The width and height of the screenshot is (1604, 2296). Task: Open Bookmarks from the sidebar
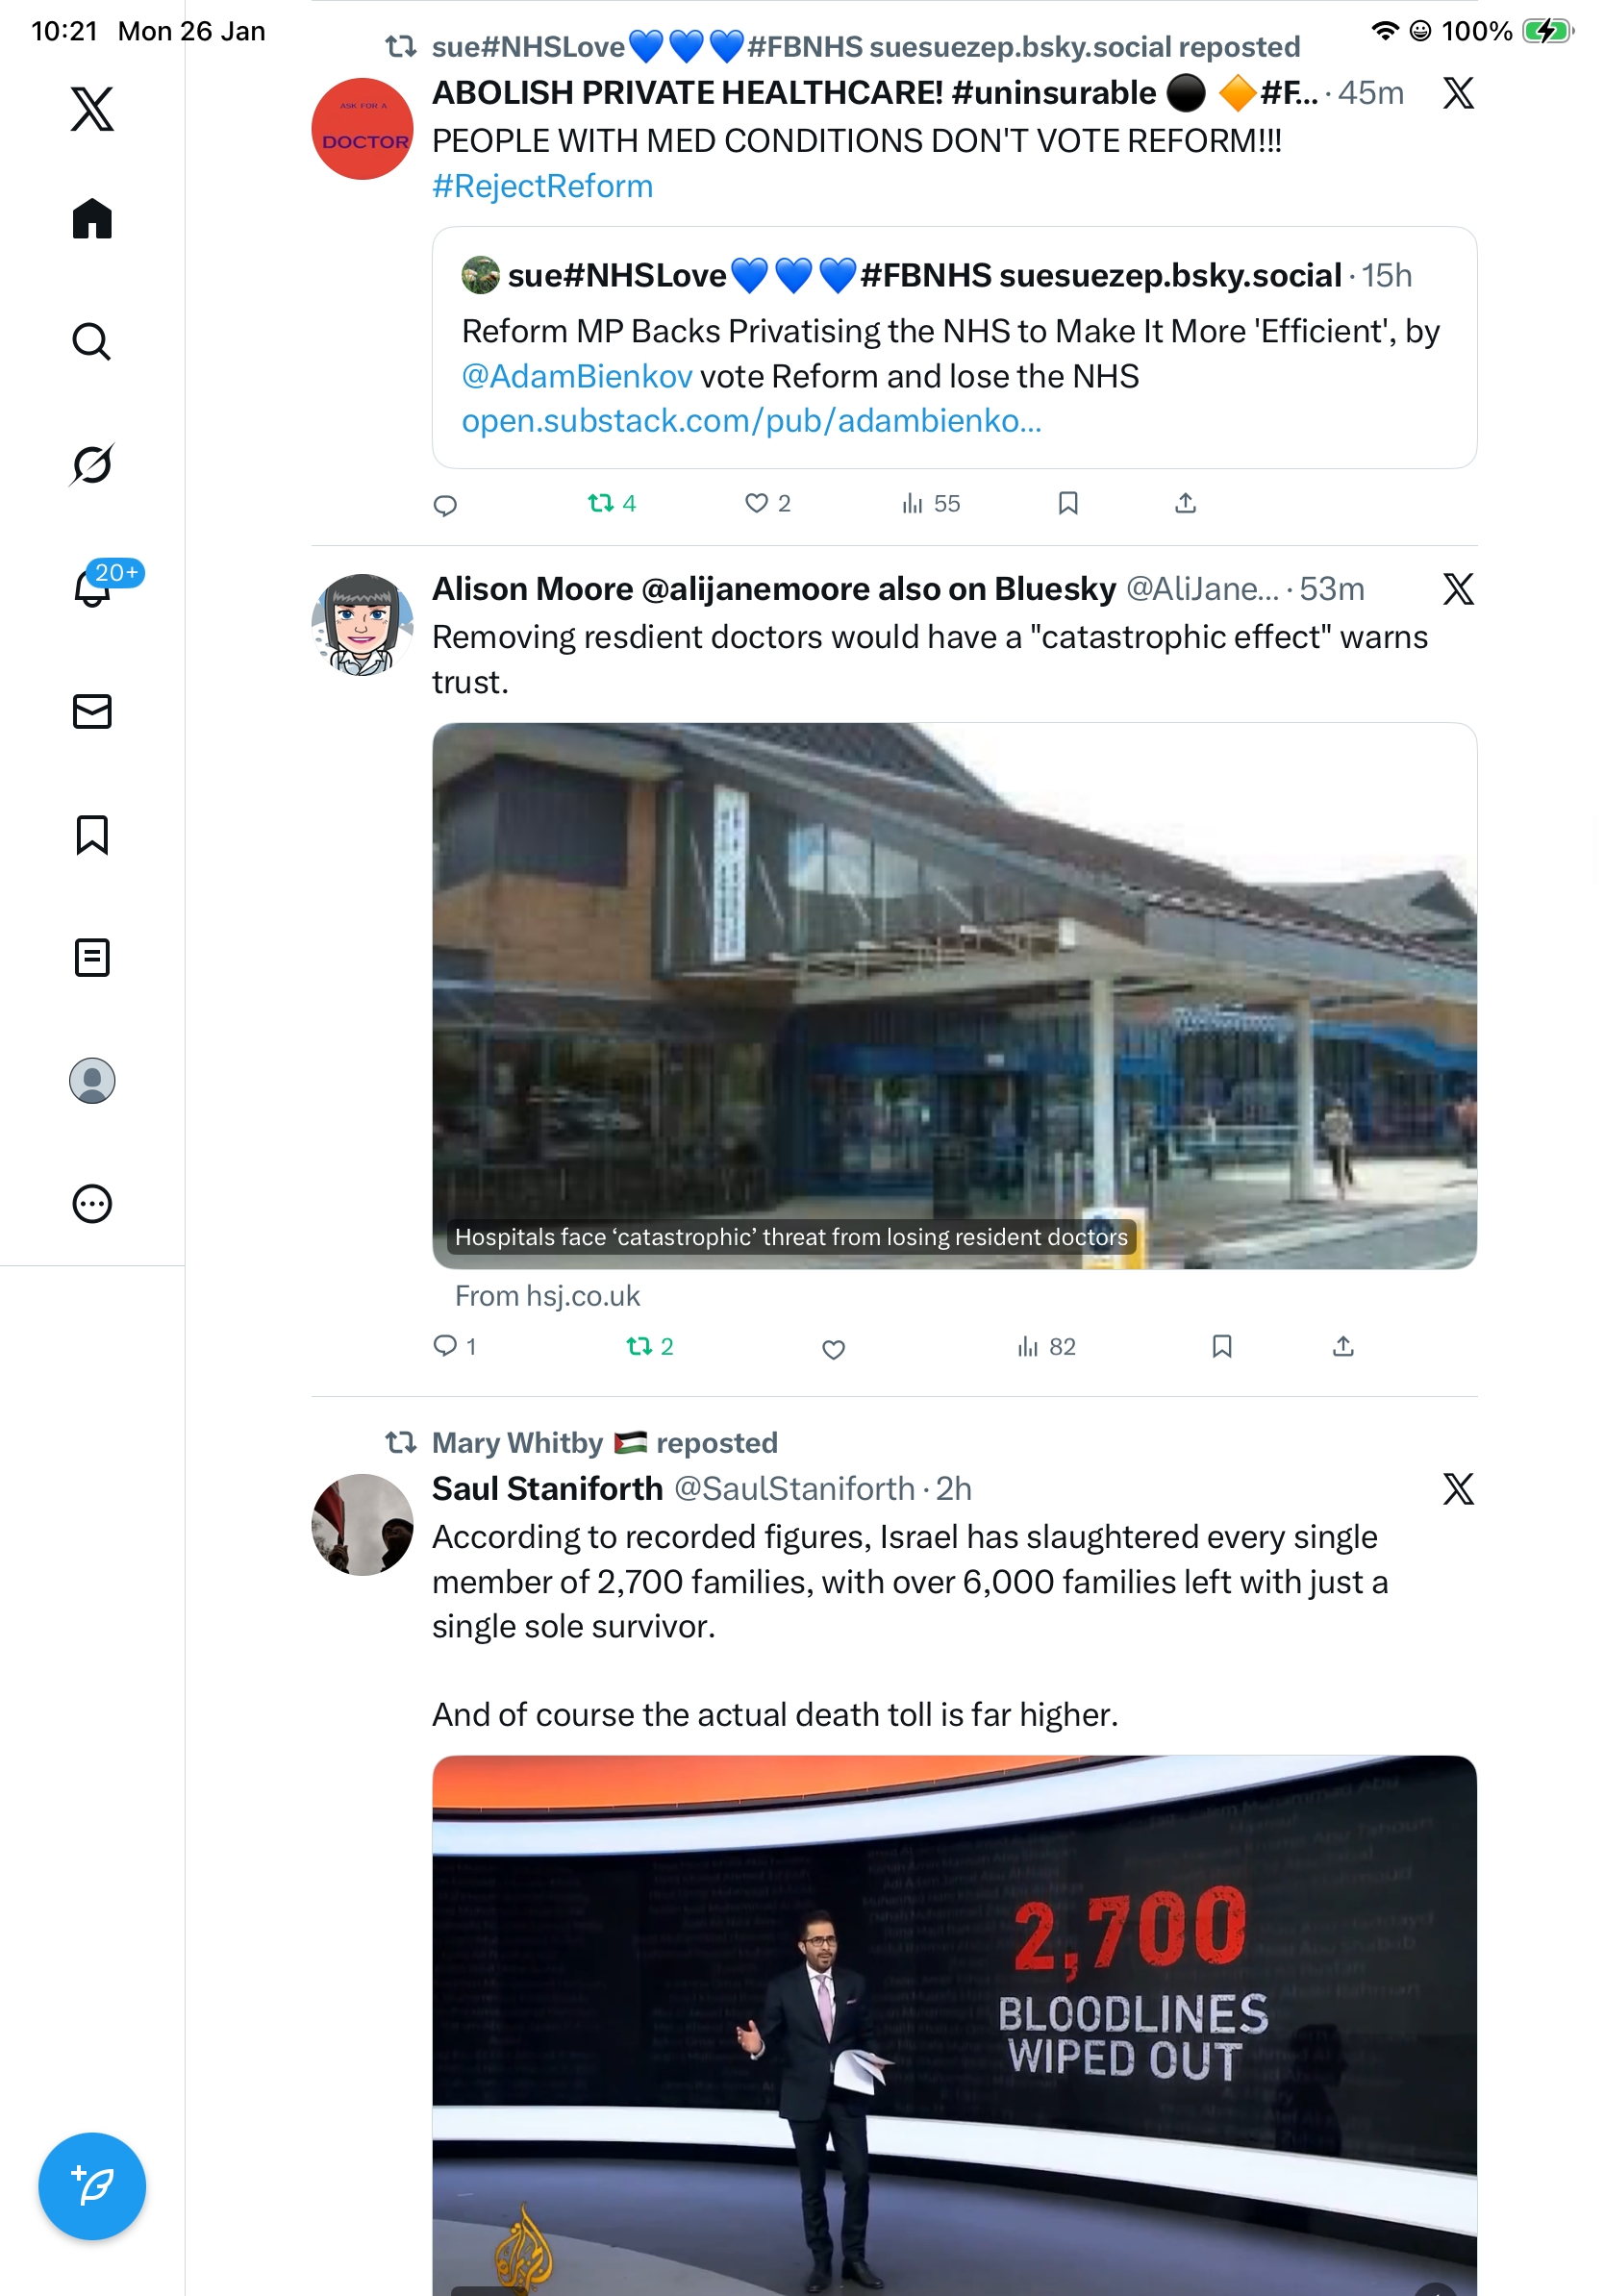pos(92,834)
